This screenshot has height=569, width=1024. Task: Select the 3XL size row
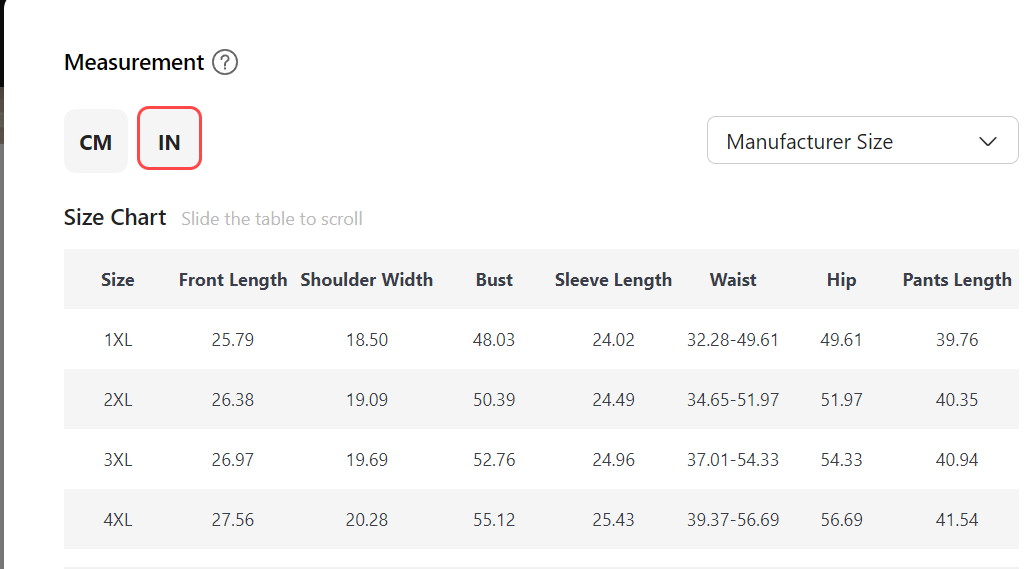pyautogui.click(x=541, y=459)
